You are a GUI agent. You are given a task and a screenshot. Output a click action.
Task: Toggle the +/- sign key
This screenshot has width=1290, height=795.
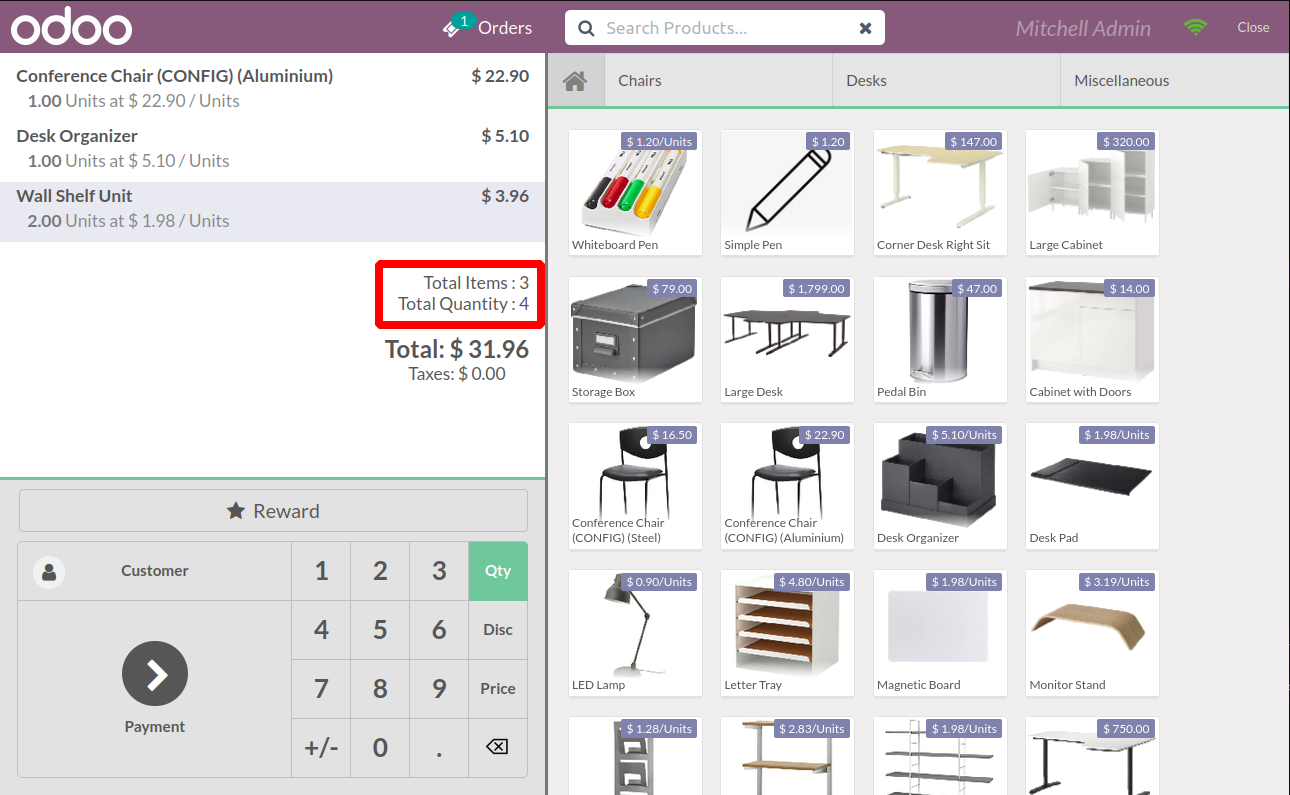(321, 747)
